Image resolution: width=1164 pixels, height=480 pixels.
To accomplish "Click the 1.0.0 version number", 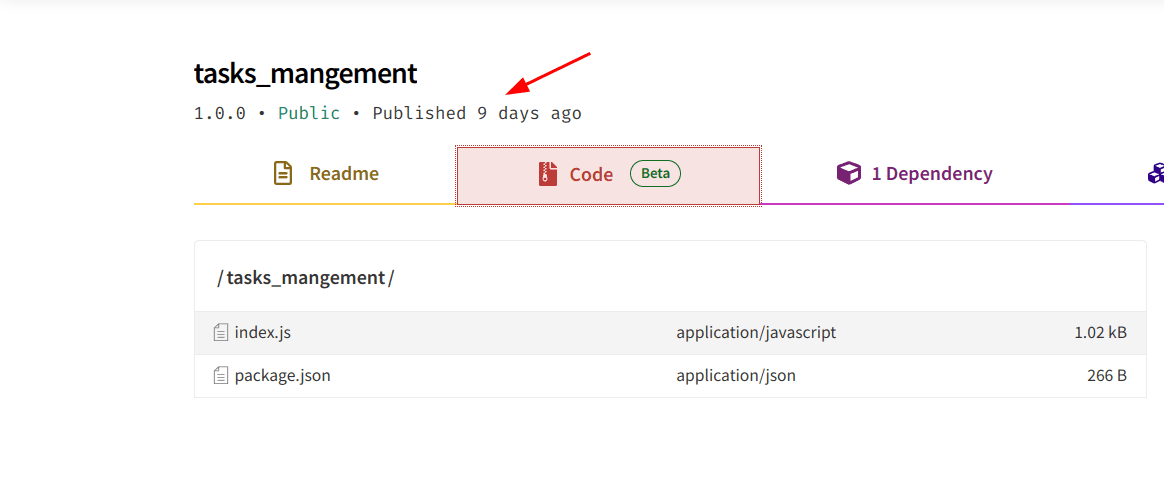I will click(219, 113).
